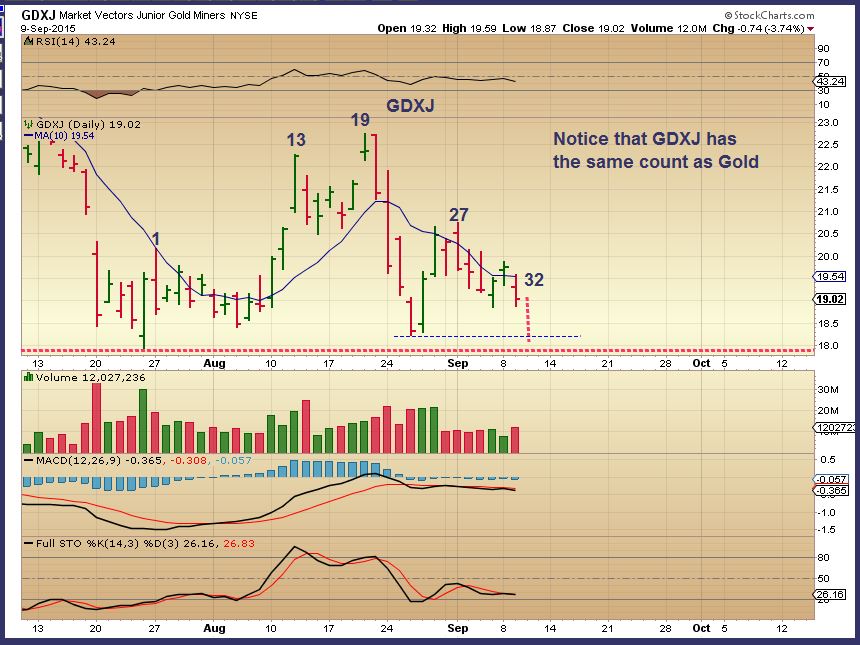
Task: Click the 'GDXJ (Daily) 19.02' legend
Action: pyautogui.click(x=88, y=125)
